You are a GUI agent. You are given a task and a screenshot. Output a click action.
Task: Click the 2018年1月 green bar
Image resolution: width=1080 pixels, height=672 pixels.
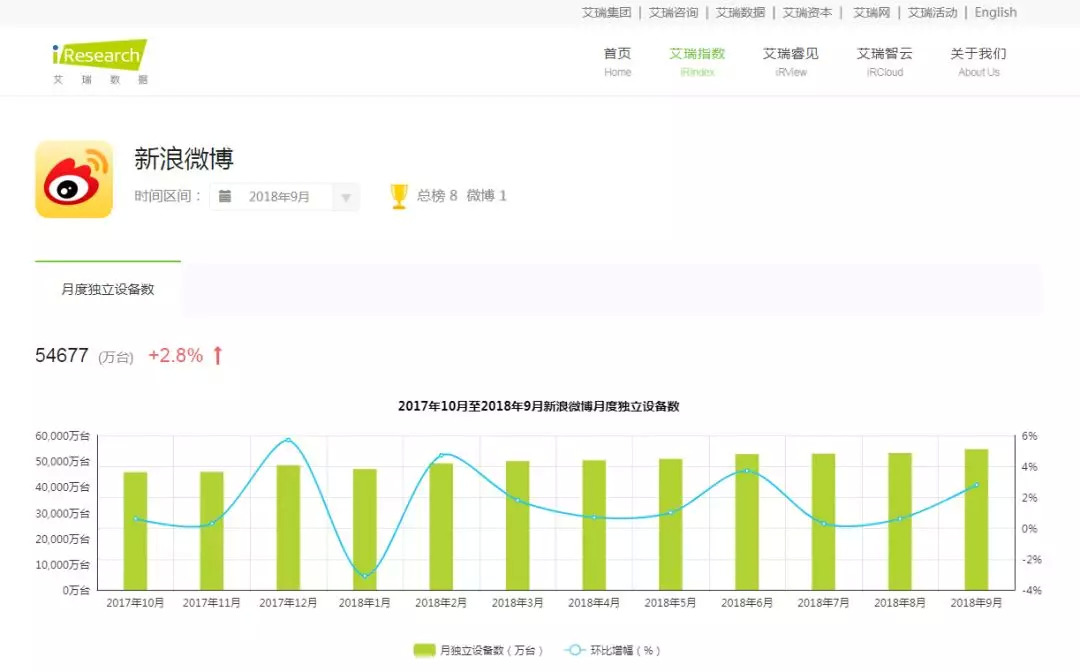[x=364, y=529]
